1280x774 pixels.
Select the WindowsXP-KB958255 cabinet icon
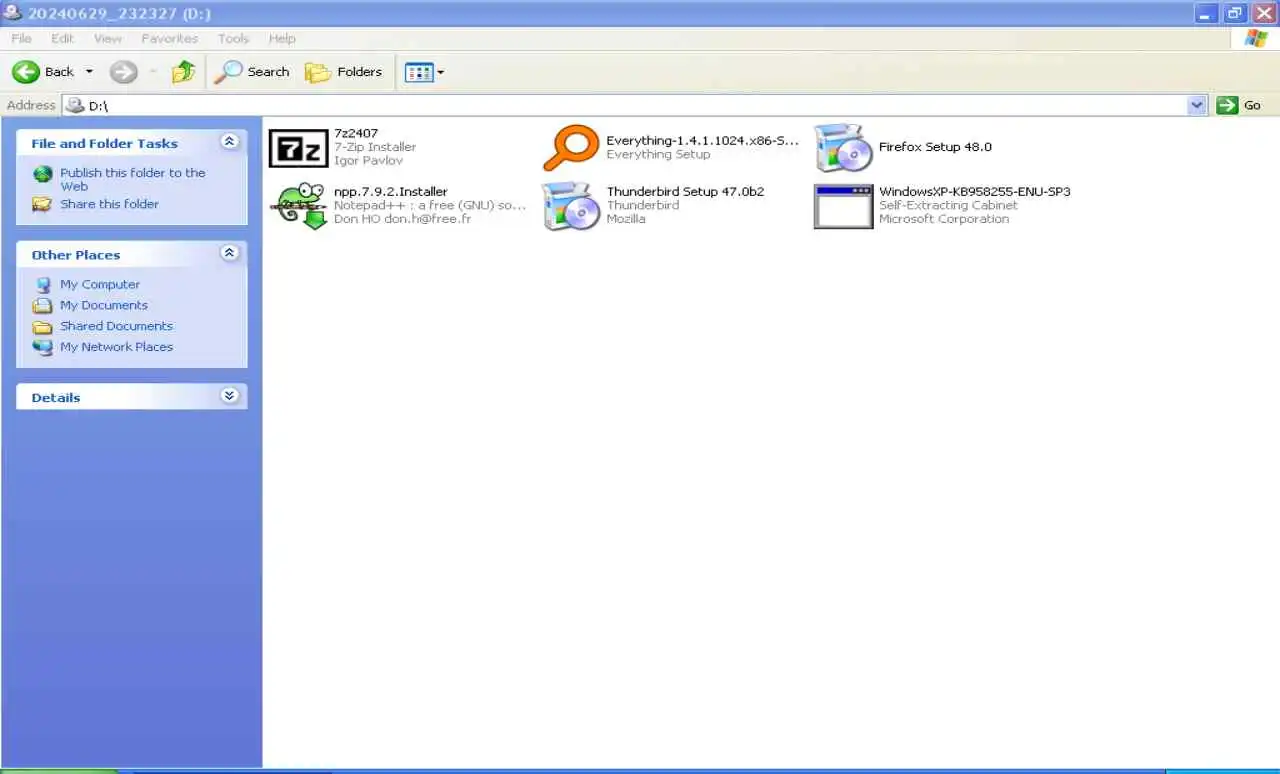(x=843, y=206)
